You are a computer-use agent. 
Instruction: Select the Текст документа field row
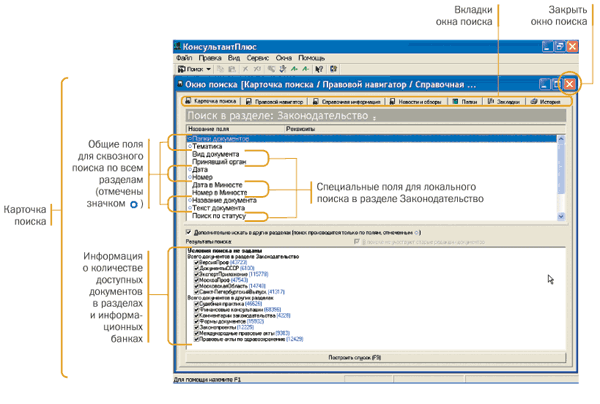(372, 208)
